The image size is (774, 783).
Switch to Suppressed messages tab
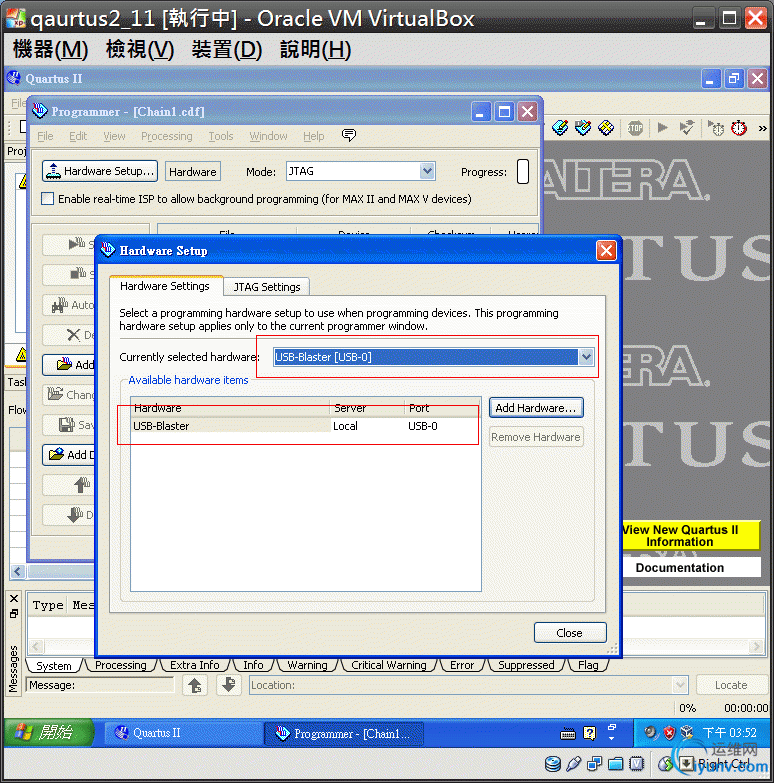pyautogui.click(x=526, y=665)
